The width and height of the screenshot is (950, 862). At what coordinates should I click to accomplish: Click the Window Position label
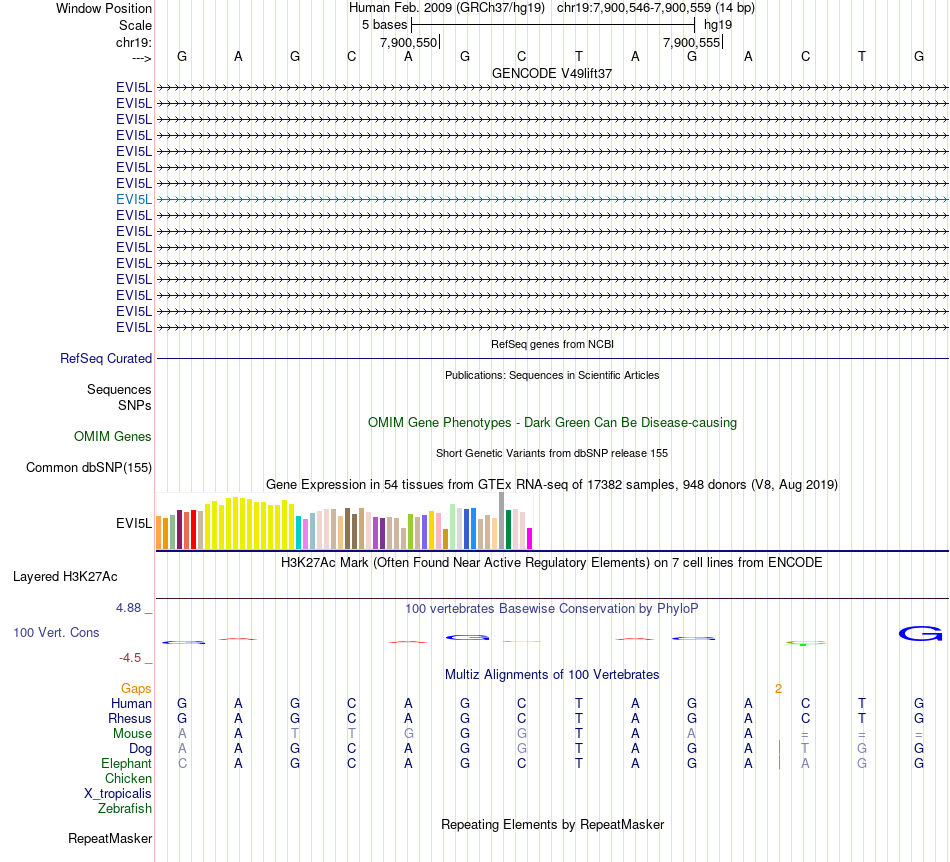coord(104,8)
